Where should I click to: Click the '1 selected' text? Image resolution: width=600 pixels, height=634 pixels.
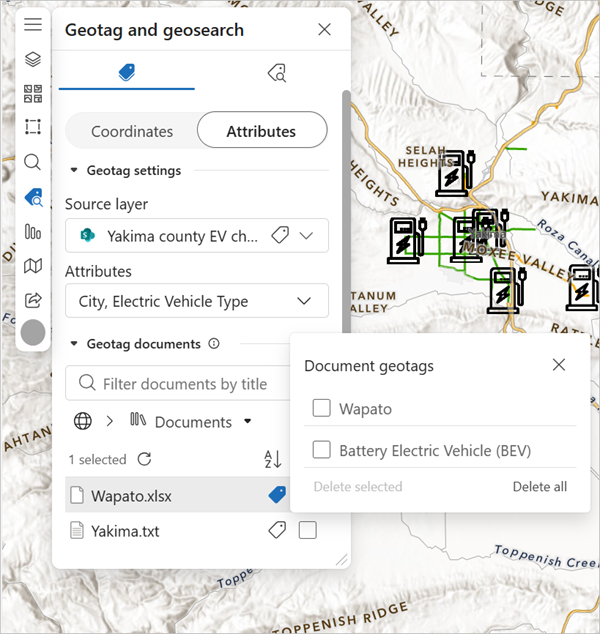point(97,459)
